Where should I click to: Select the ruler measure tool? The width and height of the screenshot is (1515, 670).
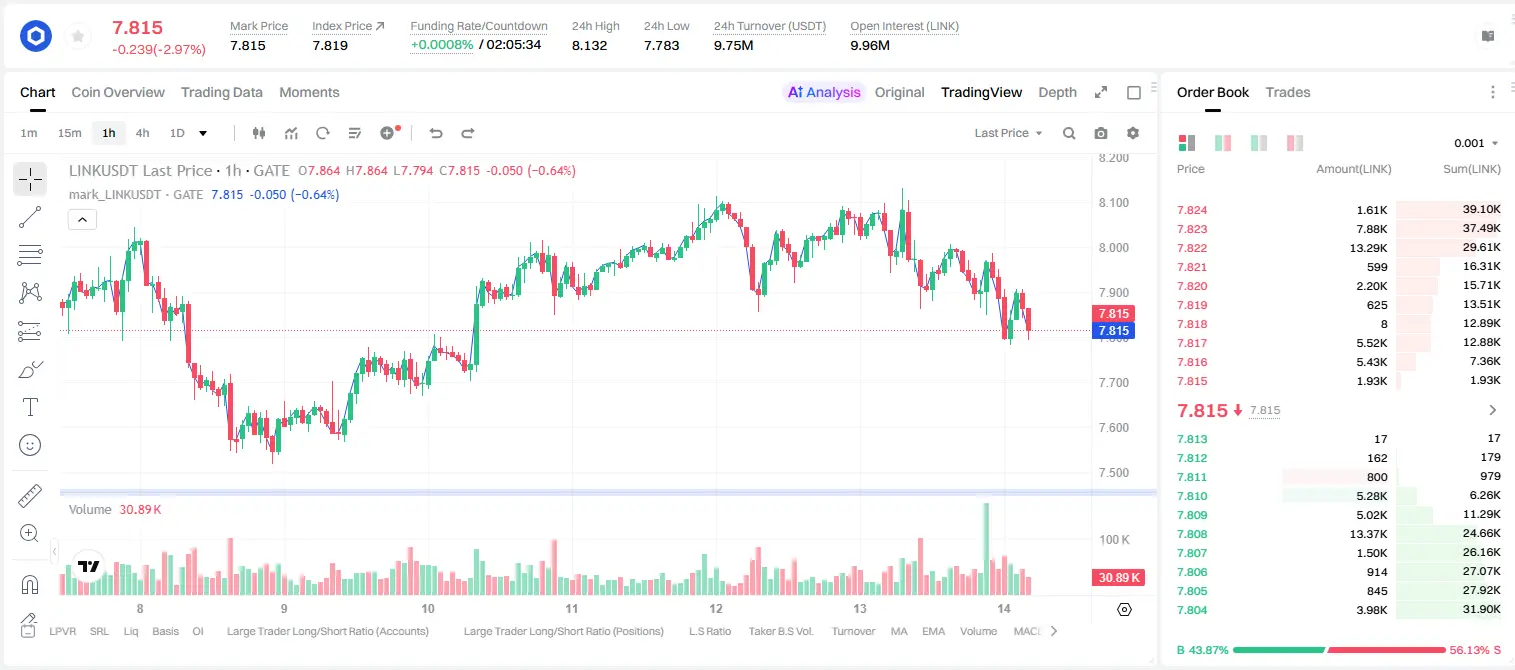click(30, 496)
